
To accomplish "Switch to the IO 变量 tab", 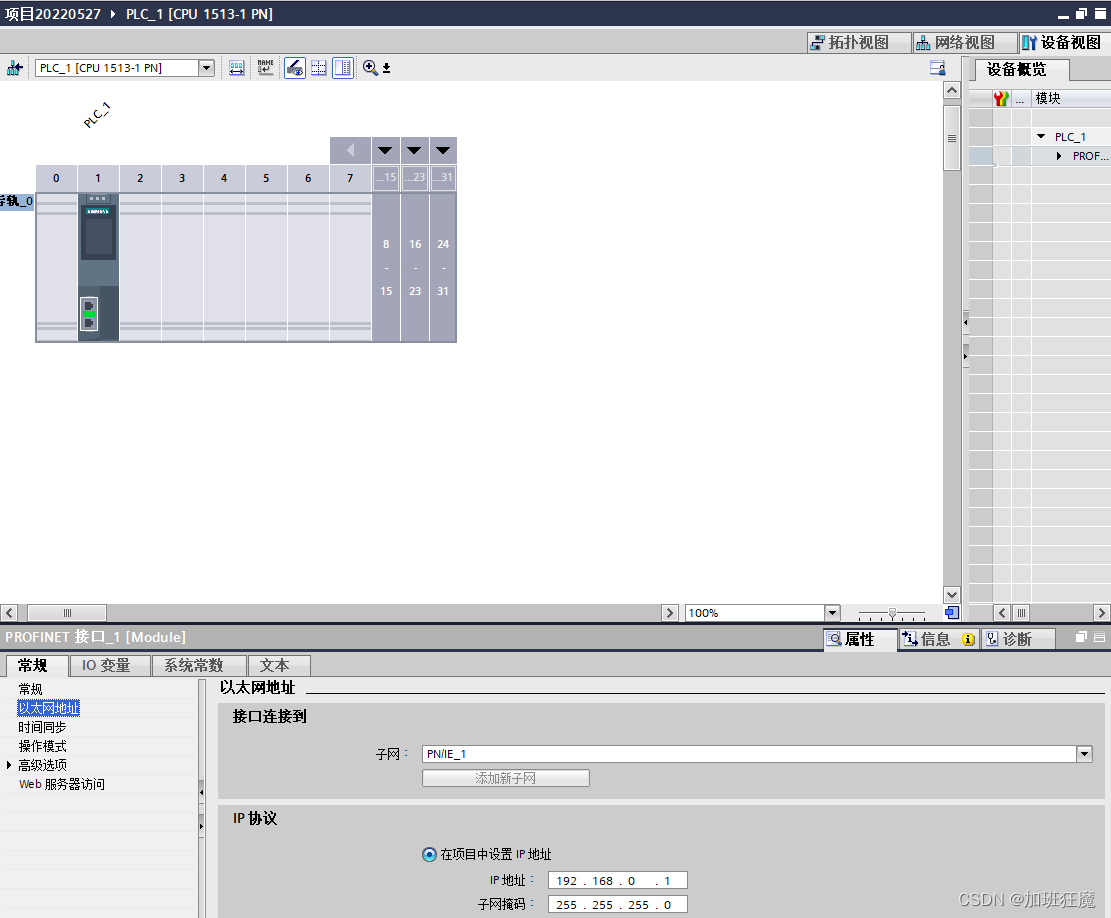I will click(109, 665).
